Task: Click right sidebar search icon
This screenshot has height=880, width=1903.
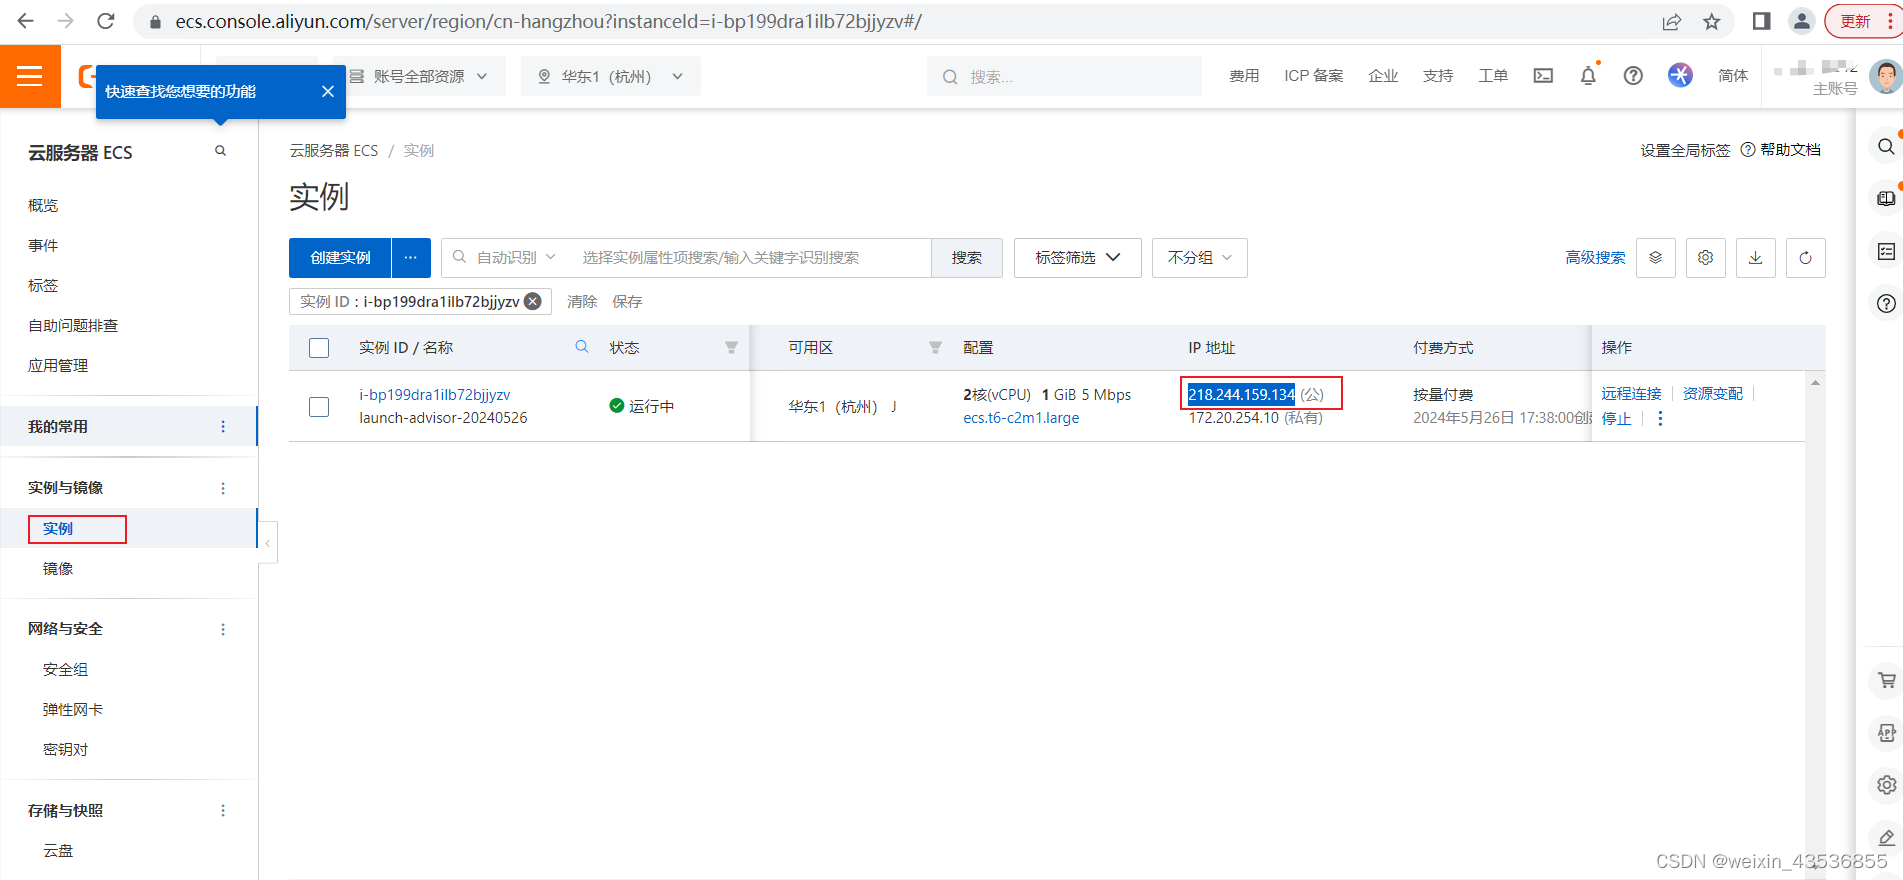Action: (1885, 146)
